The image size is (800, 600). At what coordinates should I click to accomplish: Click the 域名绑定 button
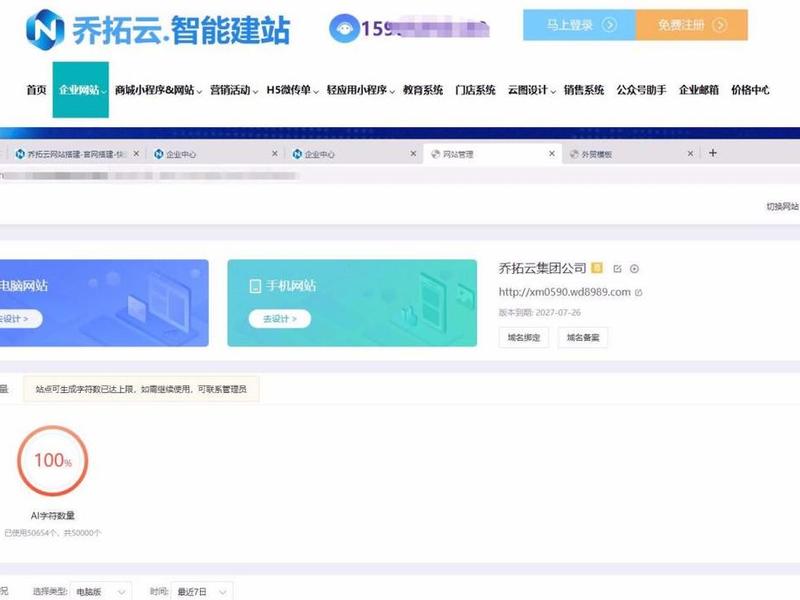click(x=523, y=337)
